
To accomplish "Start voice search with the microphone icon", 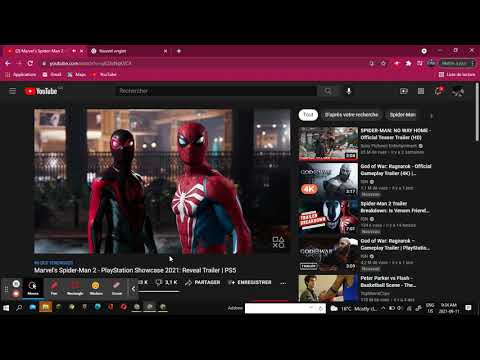I will tap(349, 91).
